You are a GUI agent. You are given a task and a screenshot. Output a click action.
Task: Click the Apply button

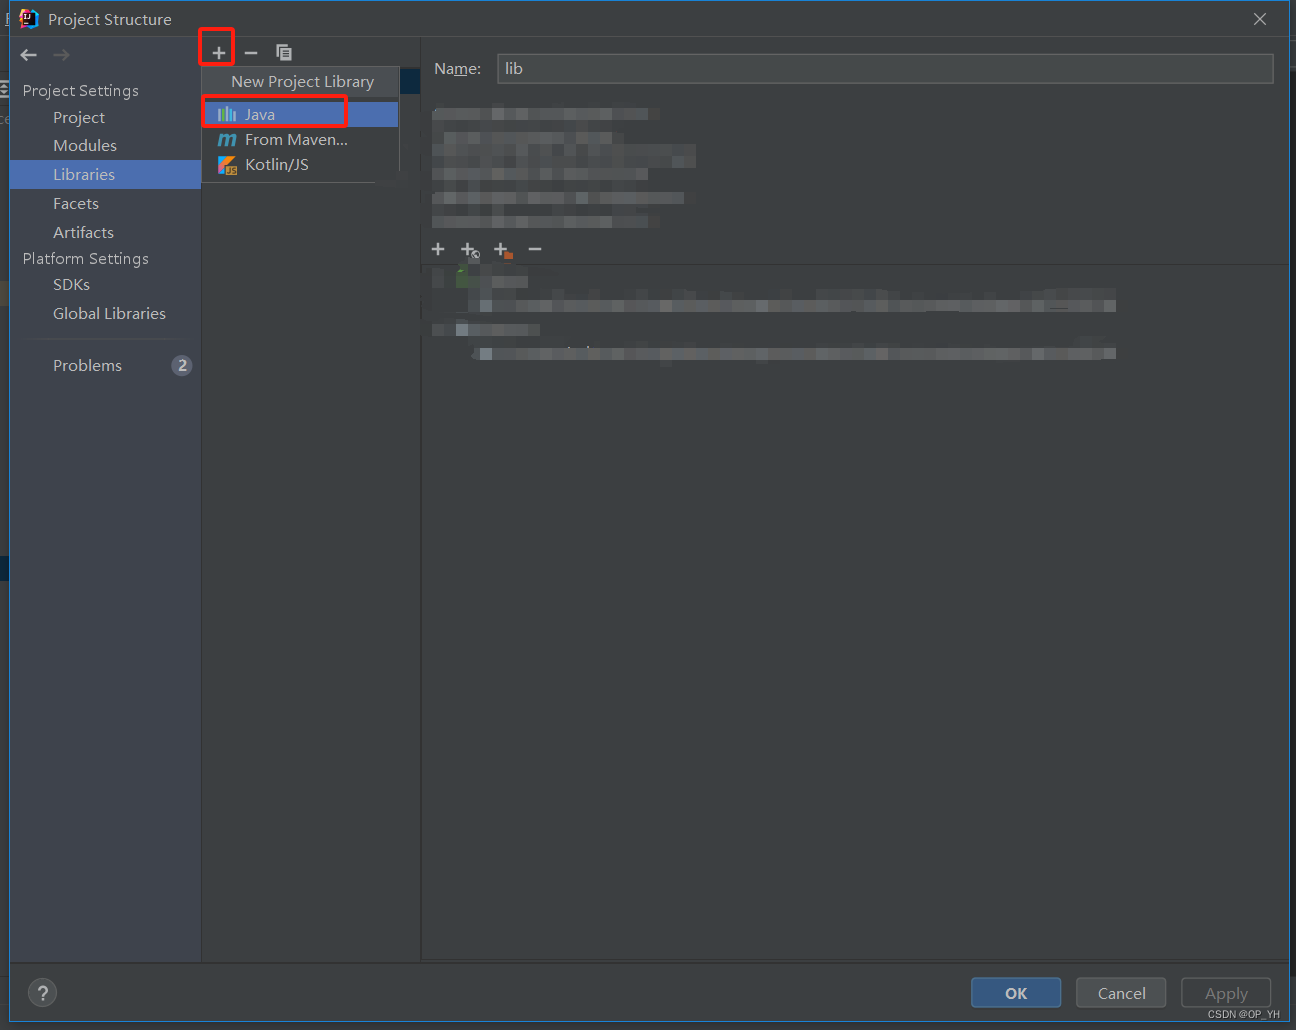point(1226,993)
